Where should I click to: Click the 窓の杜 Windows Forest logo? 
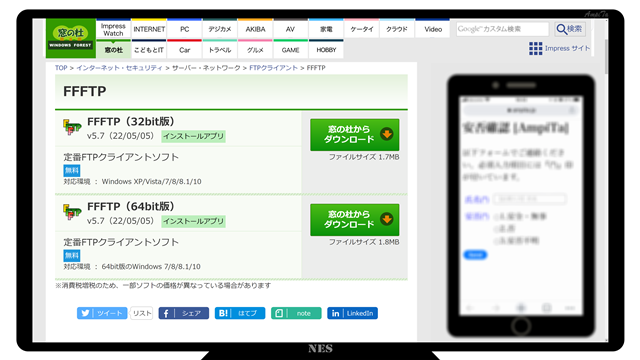(x=71, y=38)
